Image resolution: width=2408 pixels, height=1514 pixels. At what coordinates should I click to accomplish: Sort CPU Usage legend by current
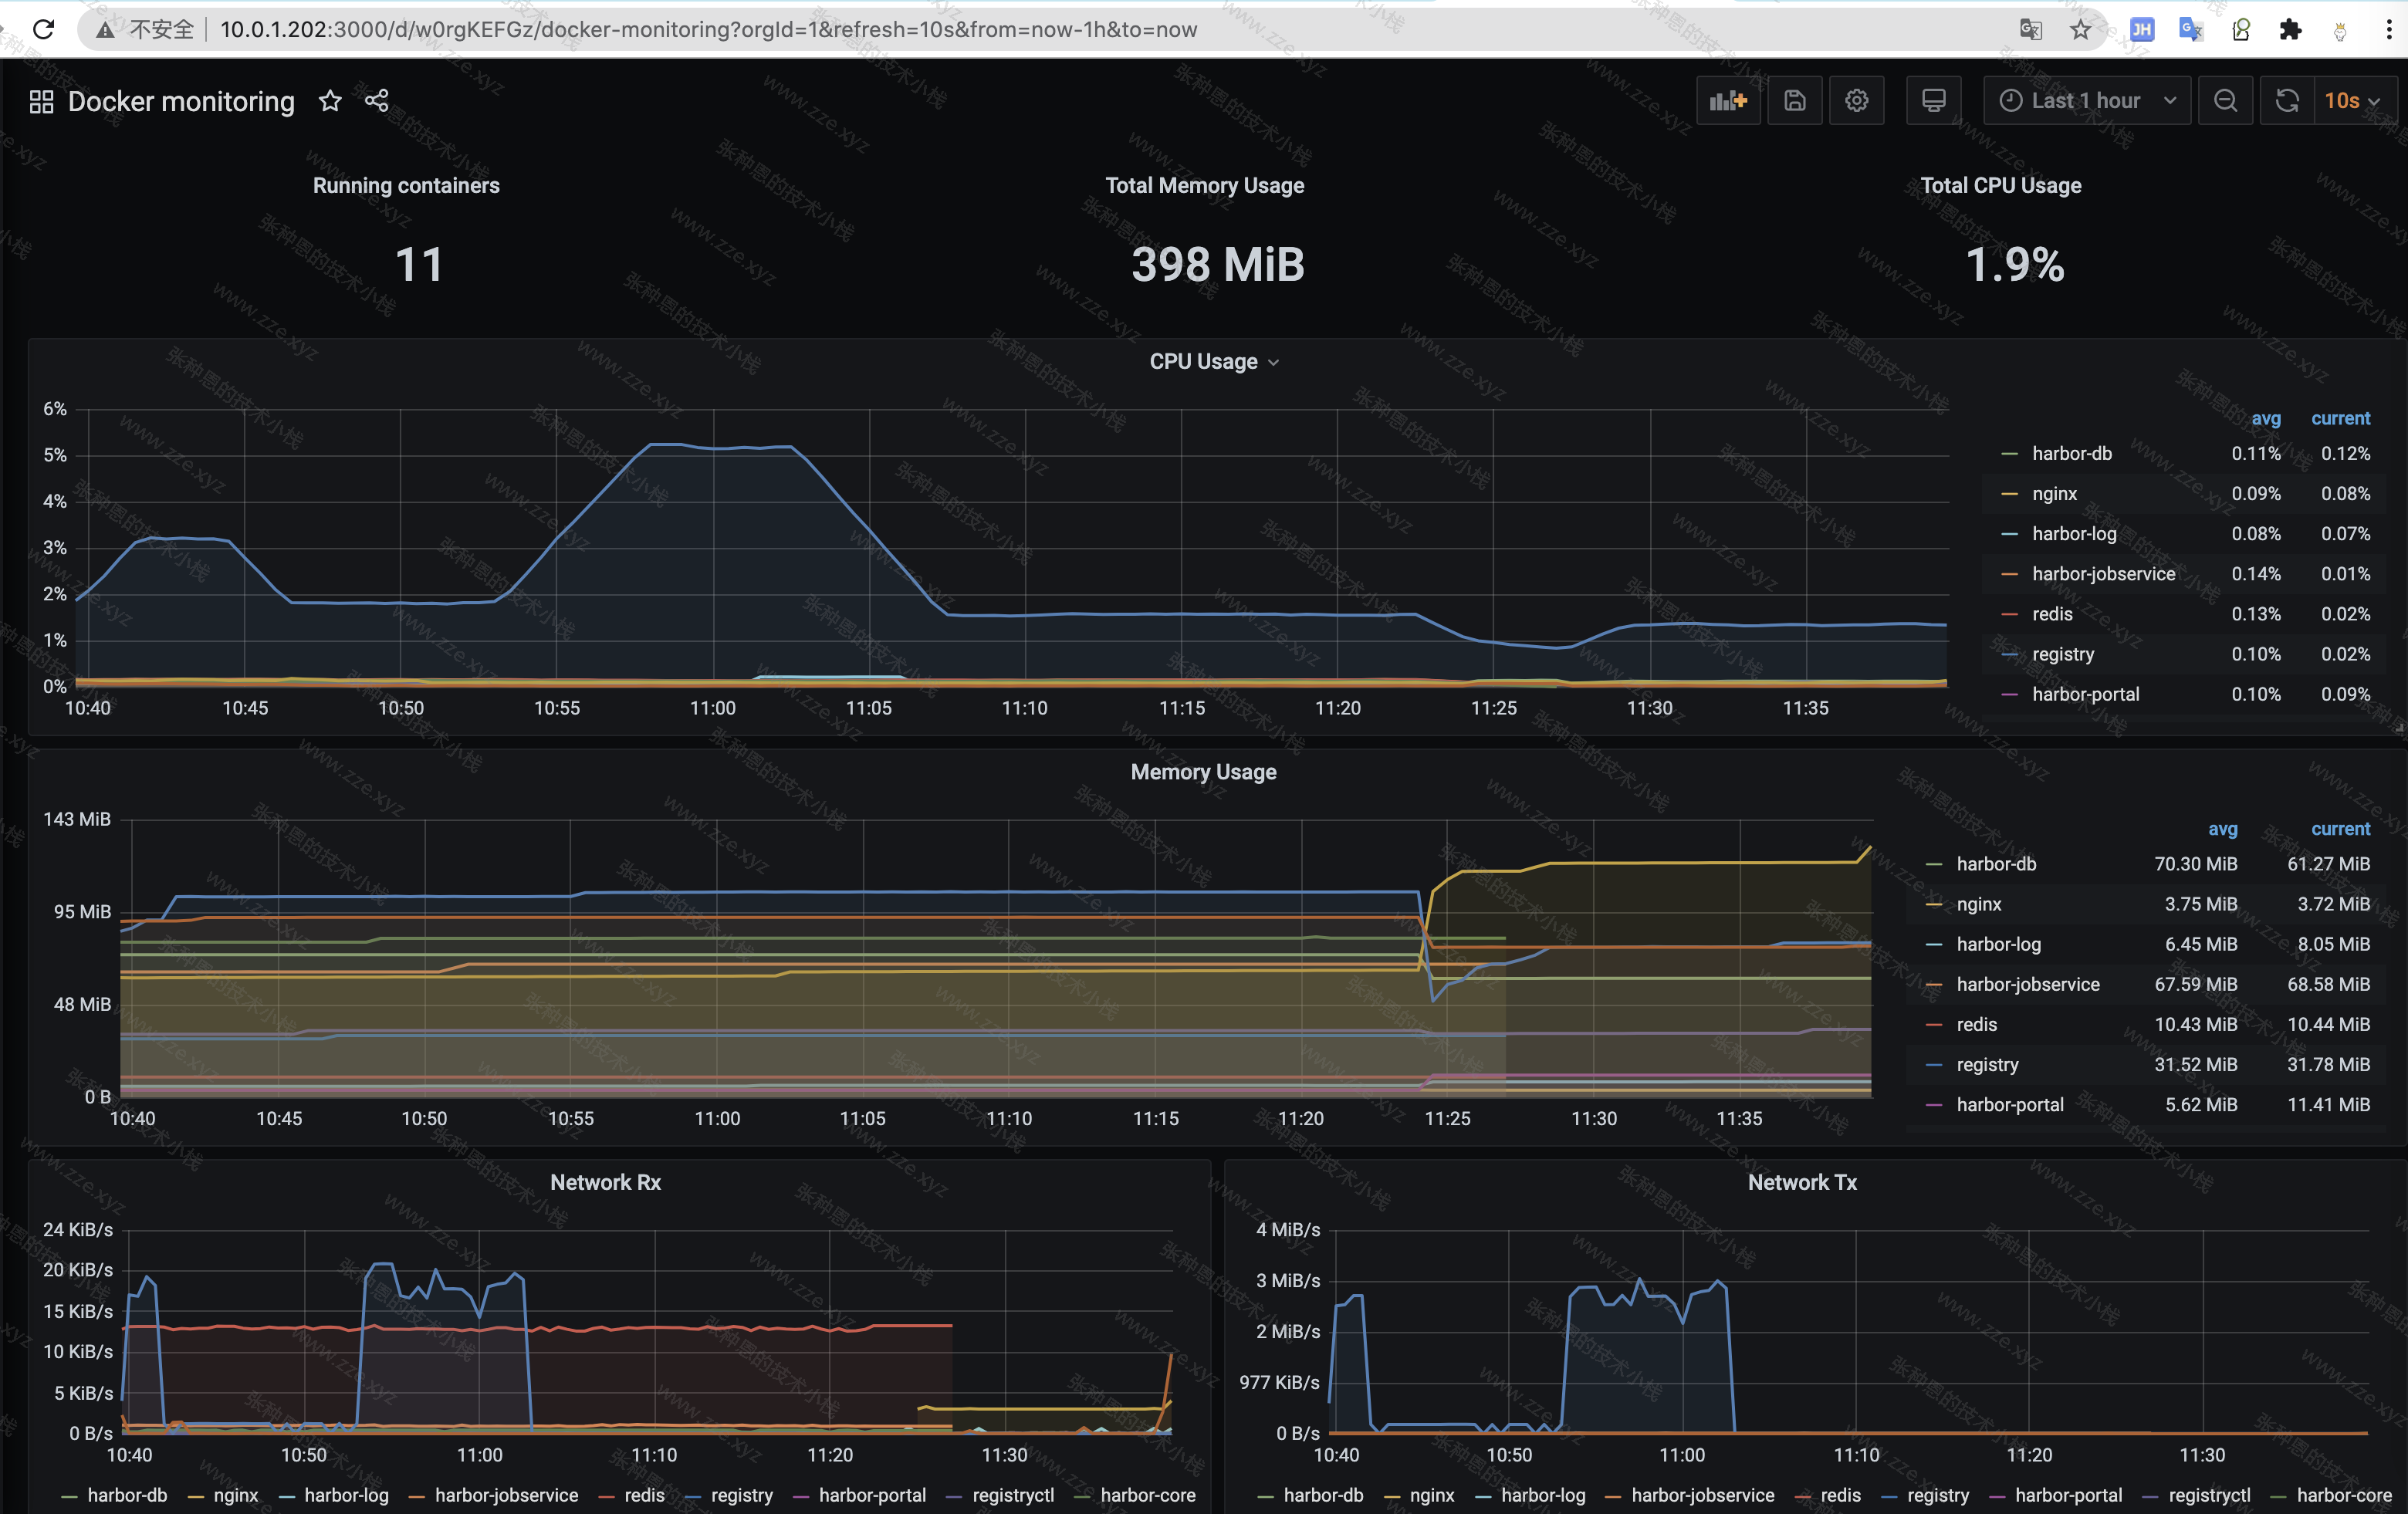point(2340,418)
